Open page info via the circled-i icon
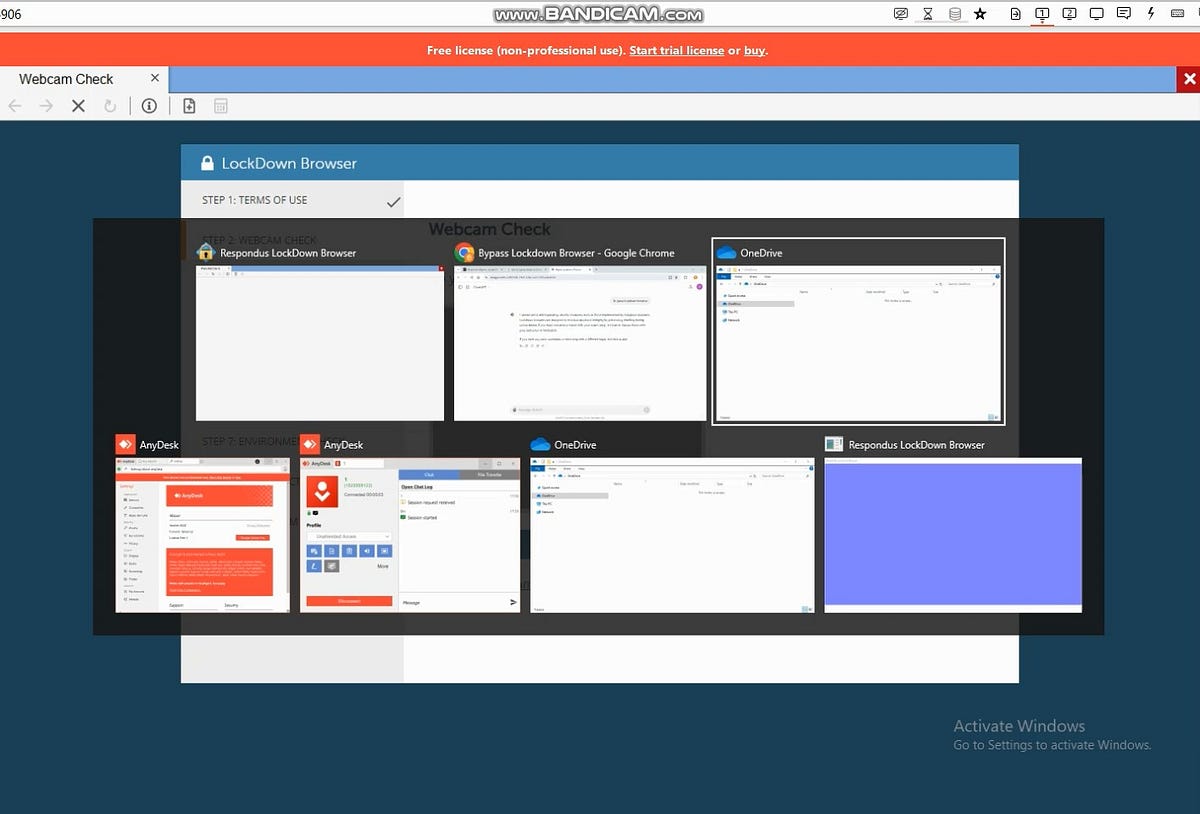1200x814 pixels. click(149, 105)
